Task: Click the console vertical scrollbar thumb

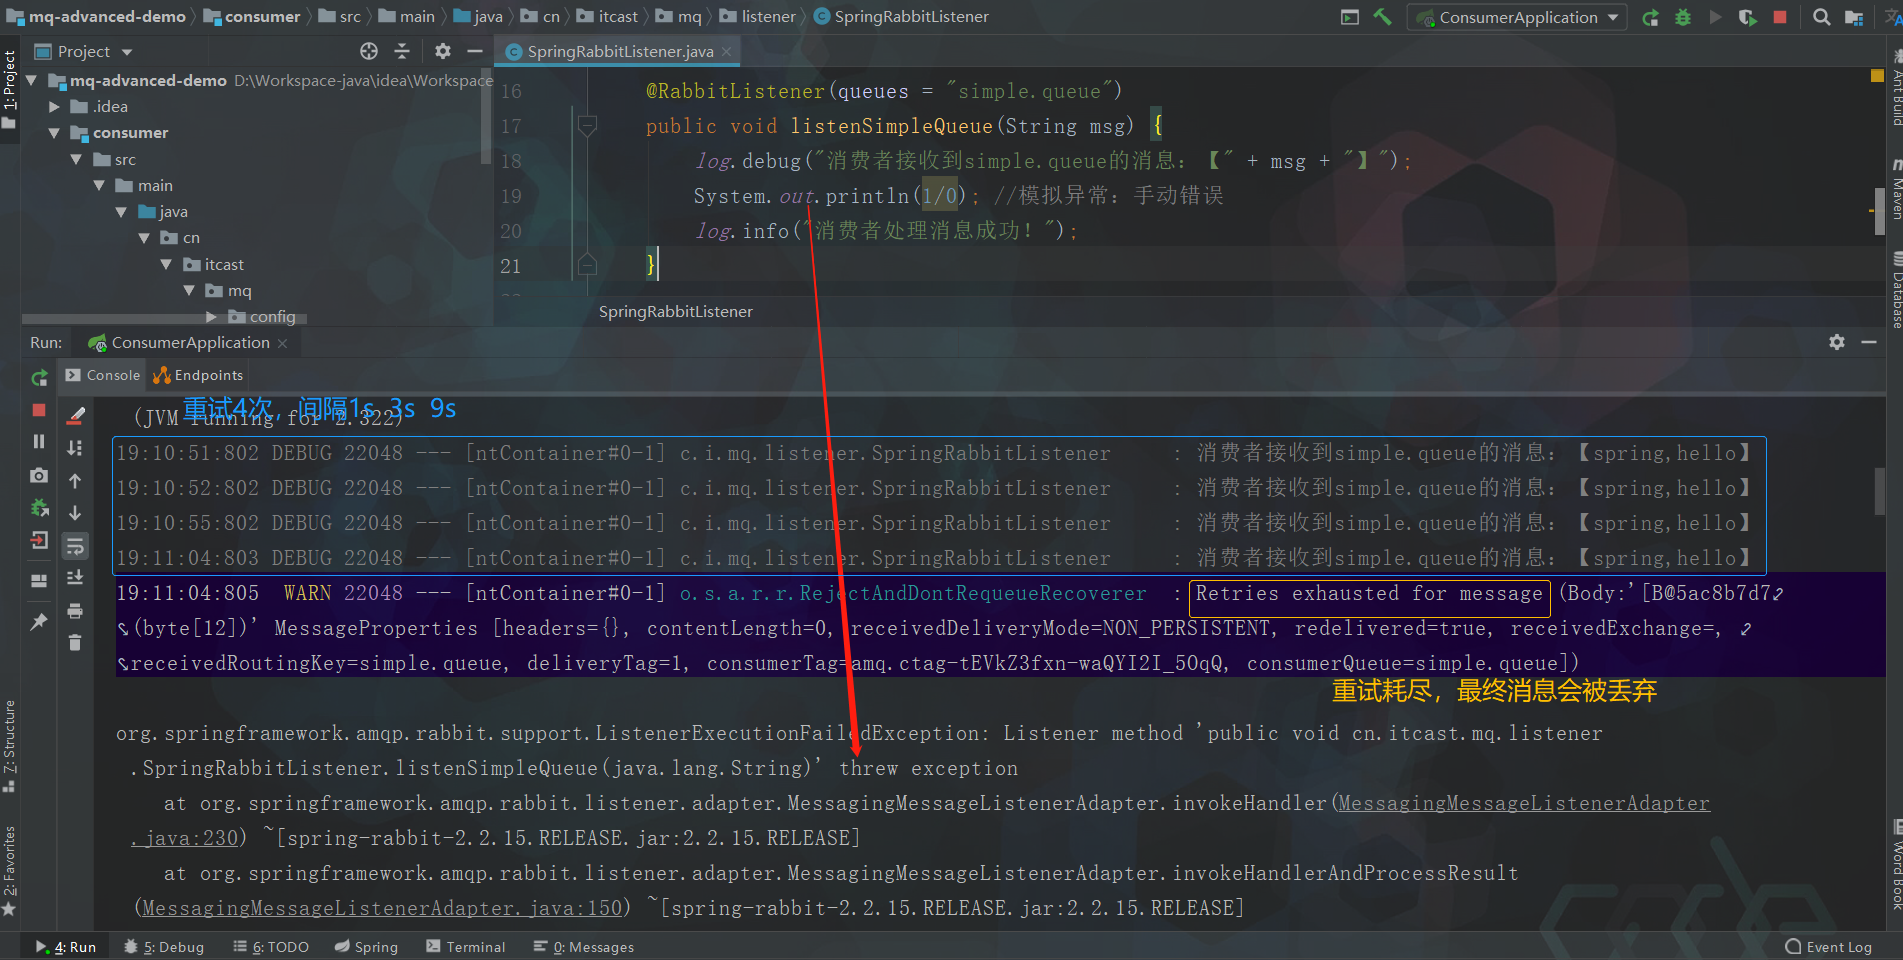Action: (1880, 490)
